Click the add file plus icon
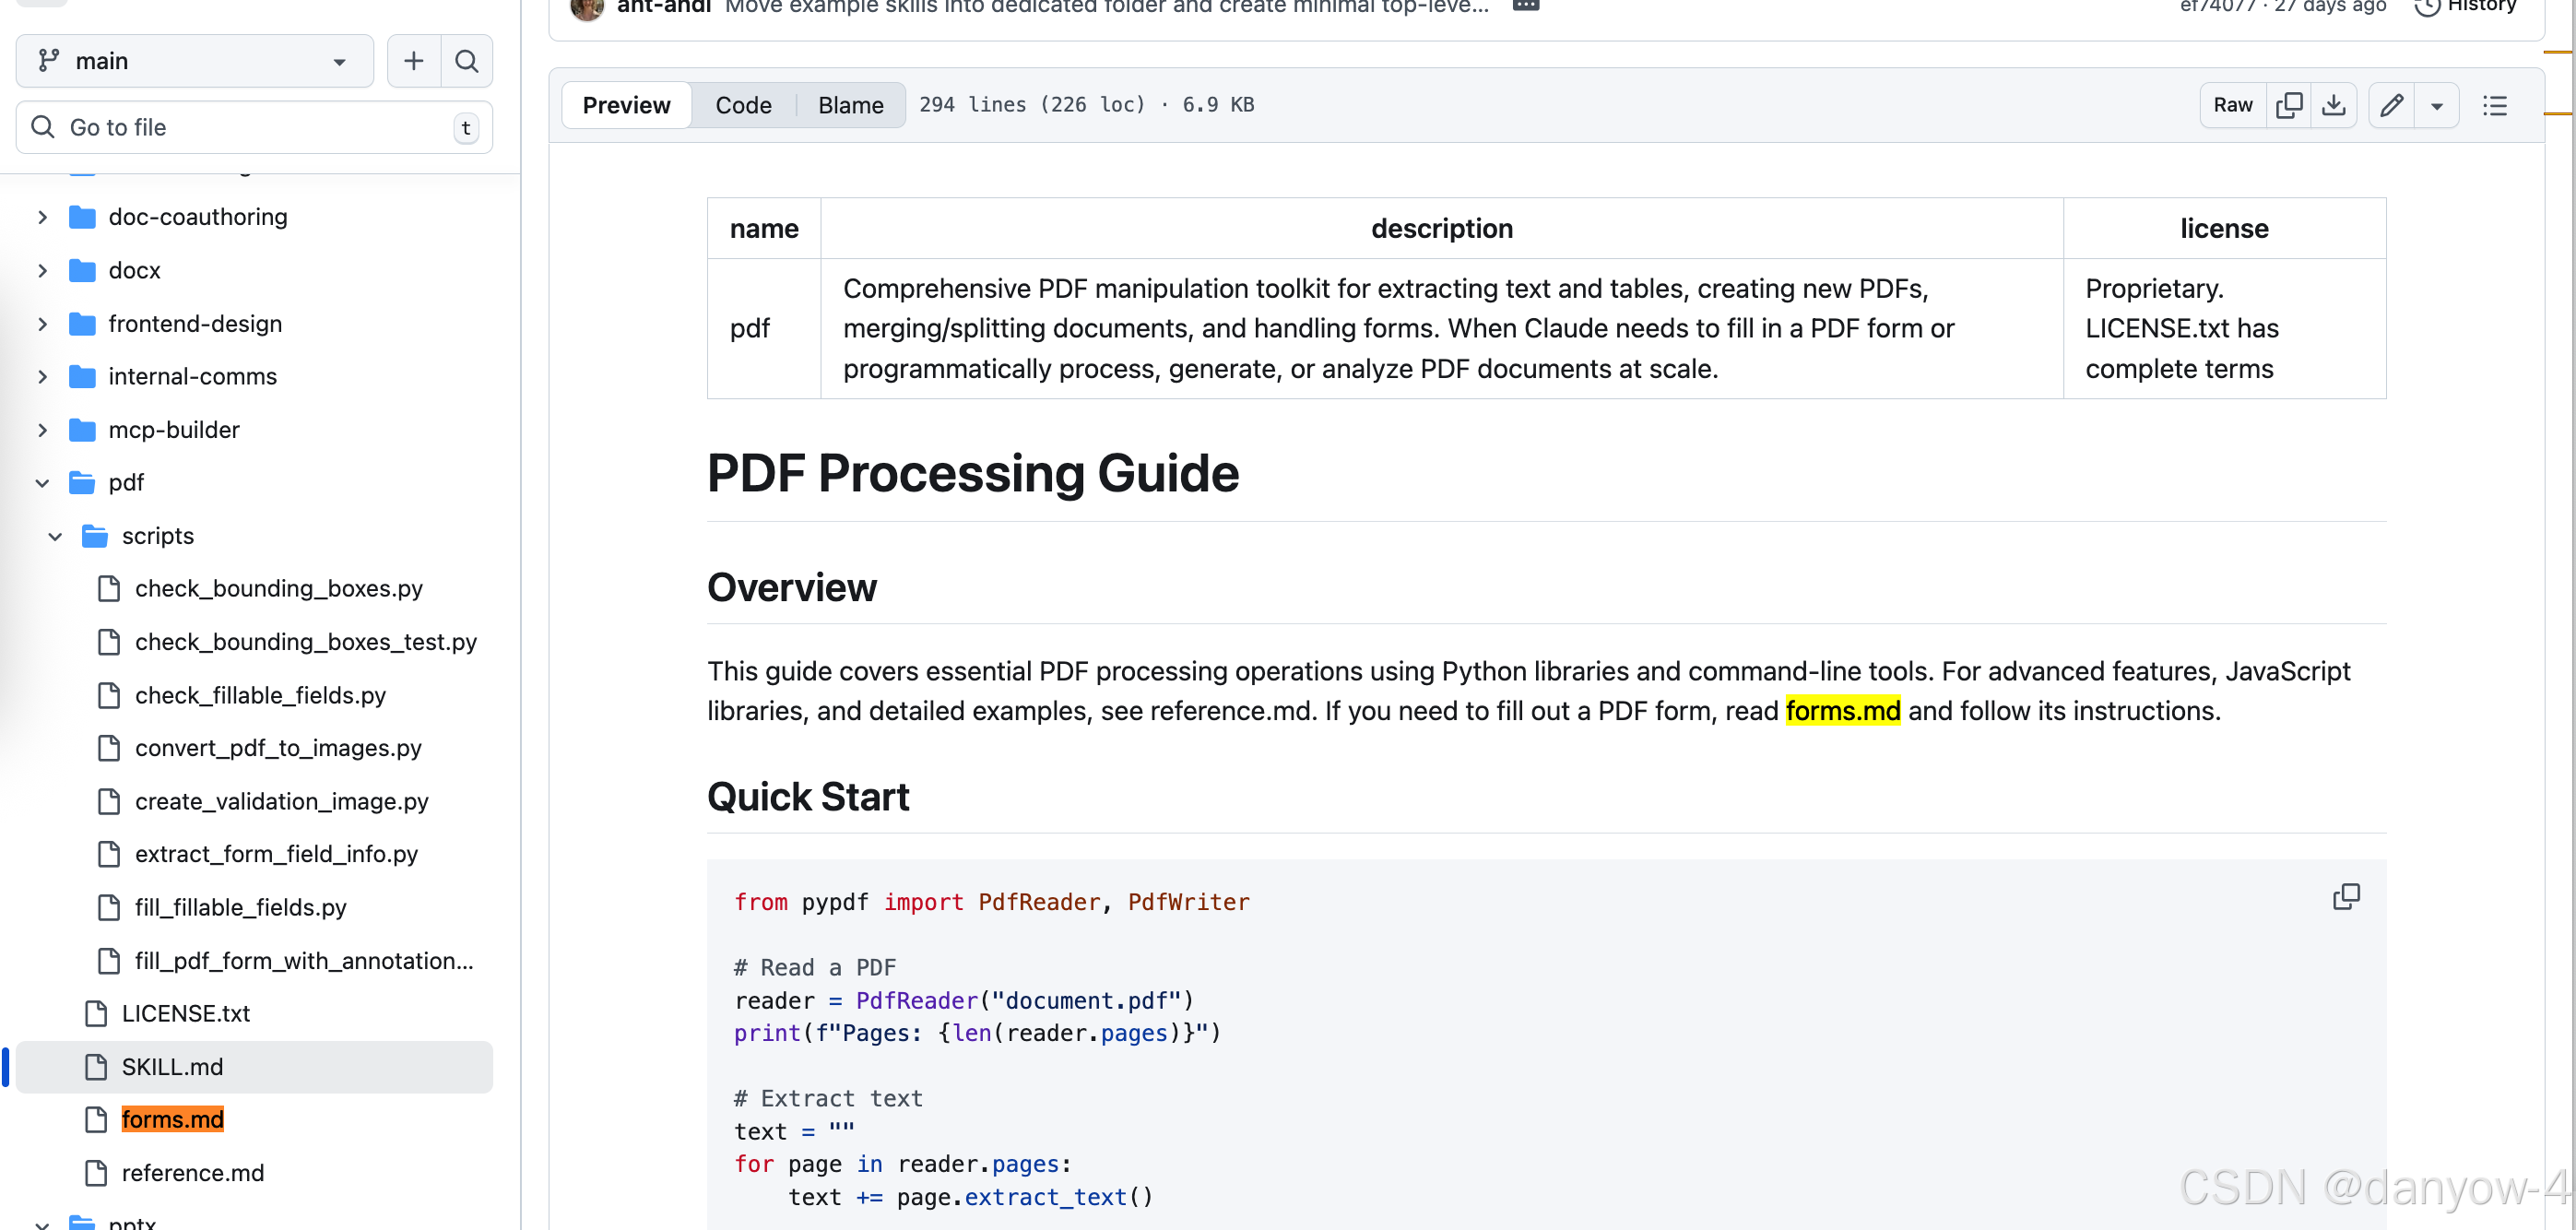The width and height of the screenshot is (2576, 1230). tap(413, 61)
